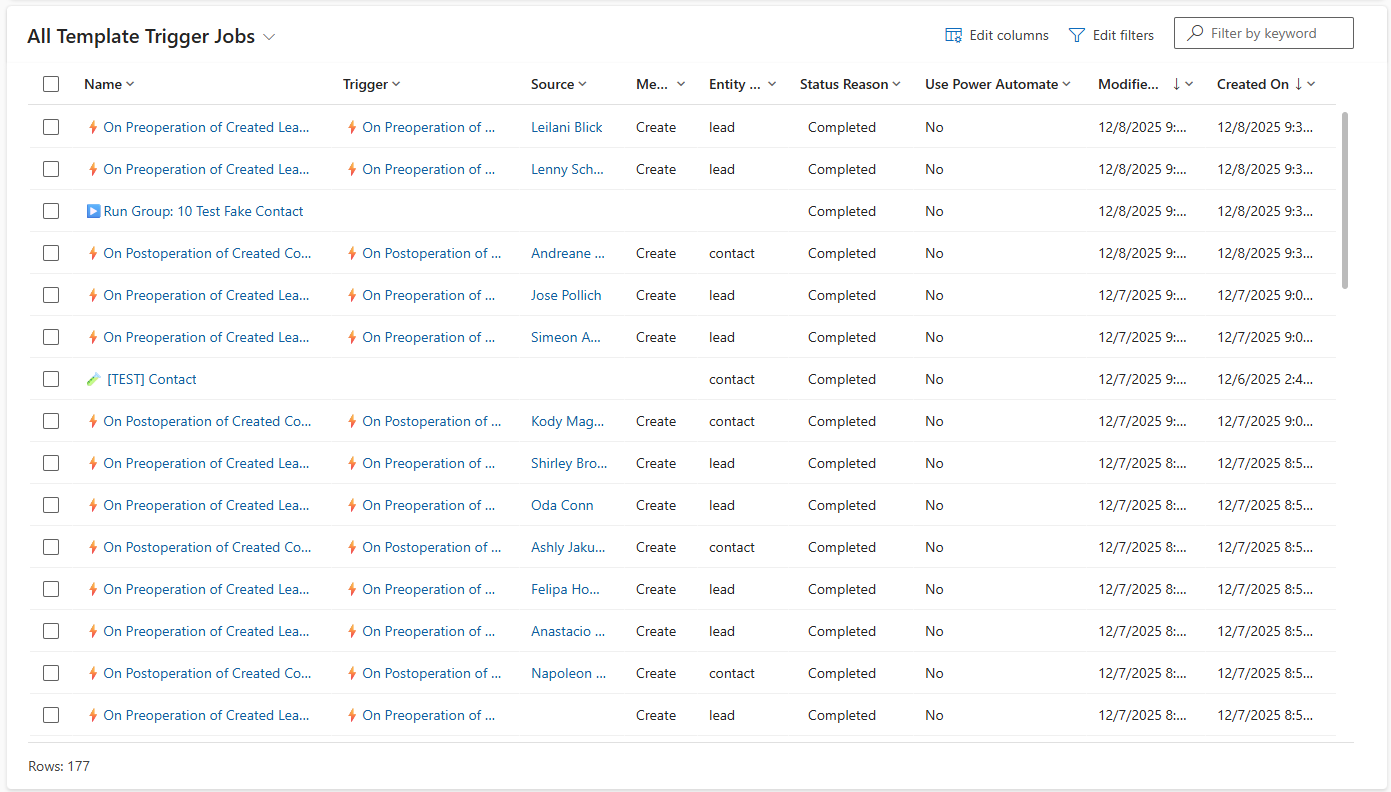Click test tube icon beside [TEST] Contact
The height and width of the screenshot is (792, 1391).
pos(94,379)
